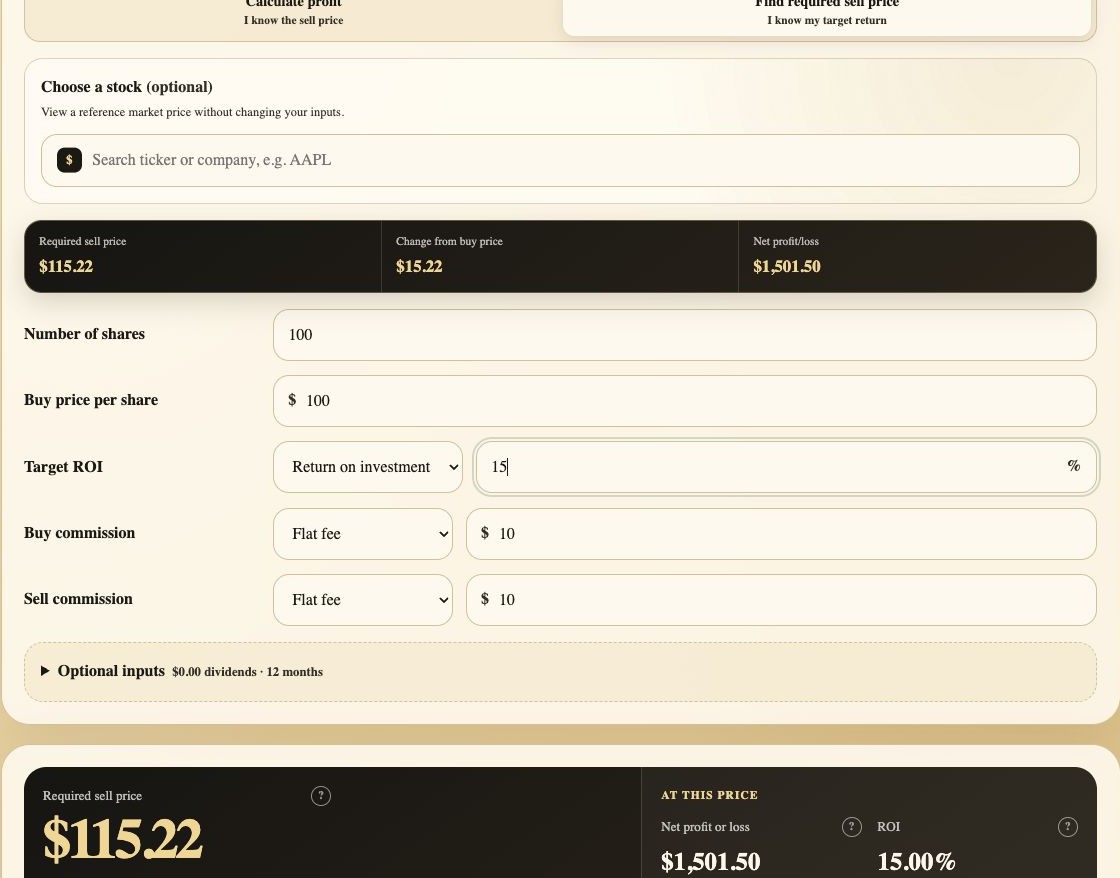Click the Number of shares input
The image size is (1120, 878).
pos(684,335)
